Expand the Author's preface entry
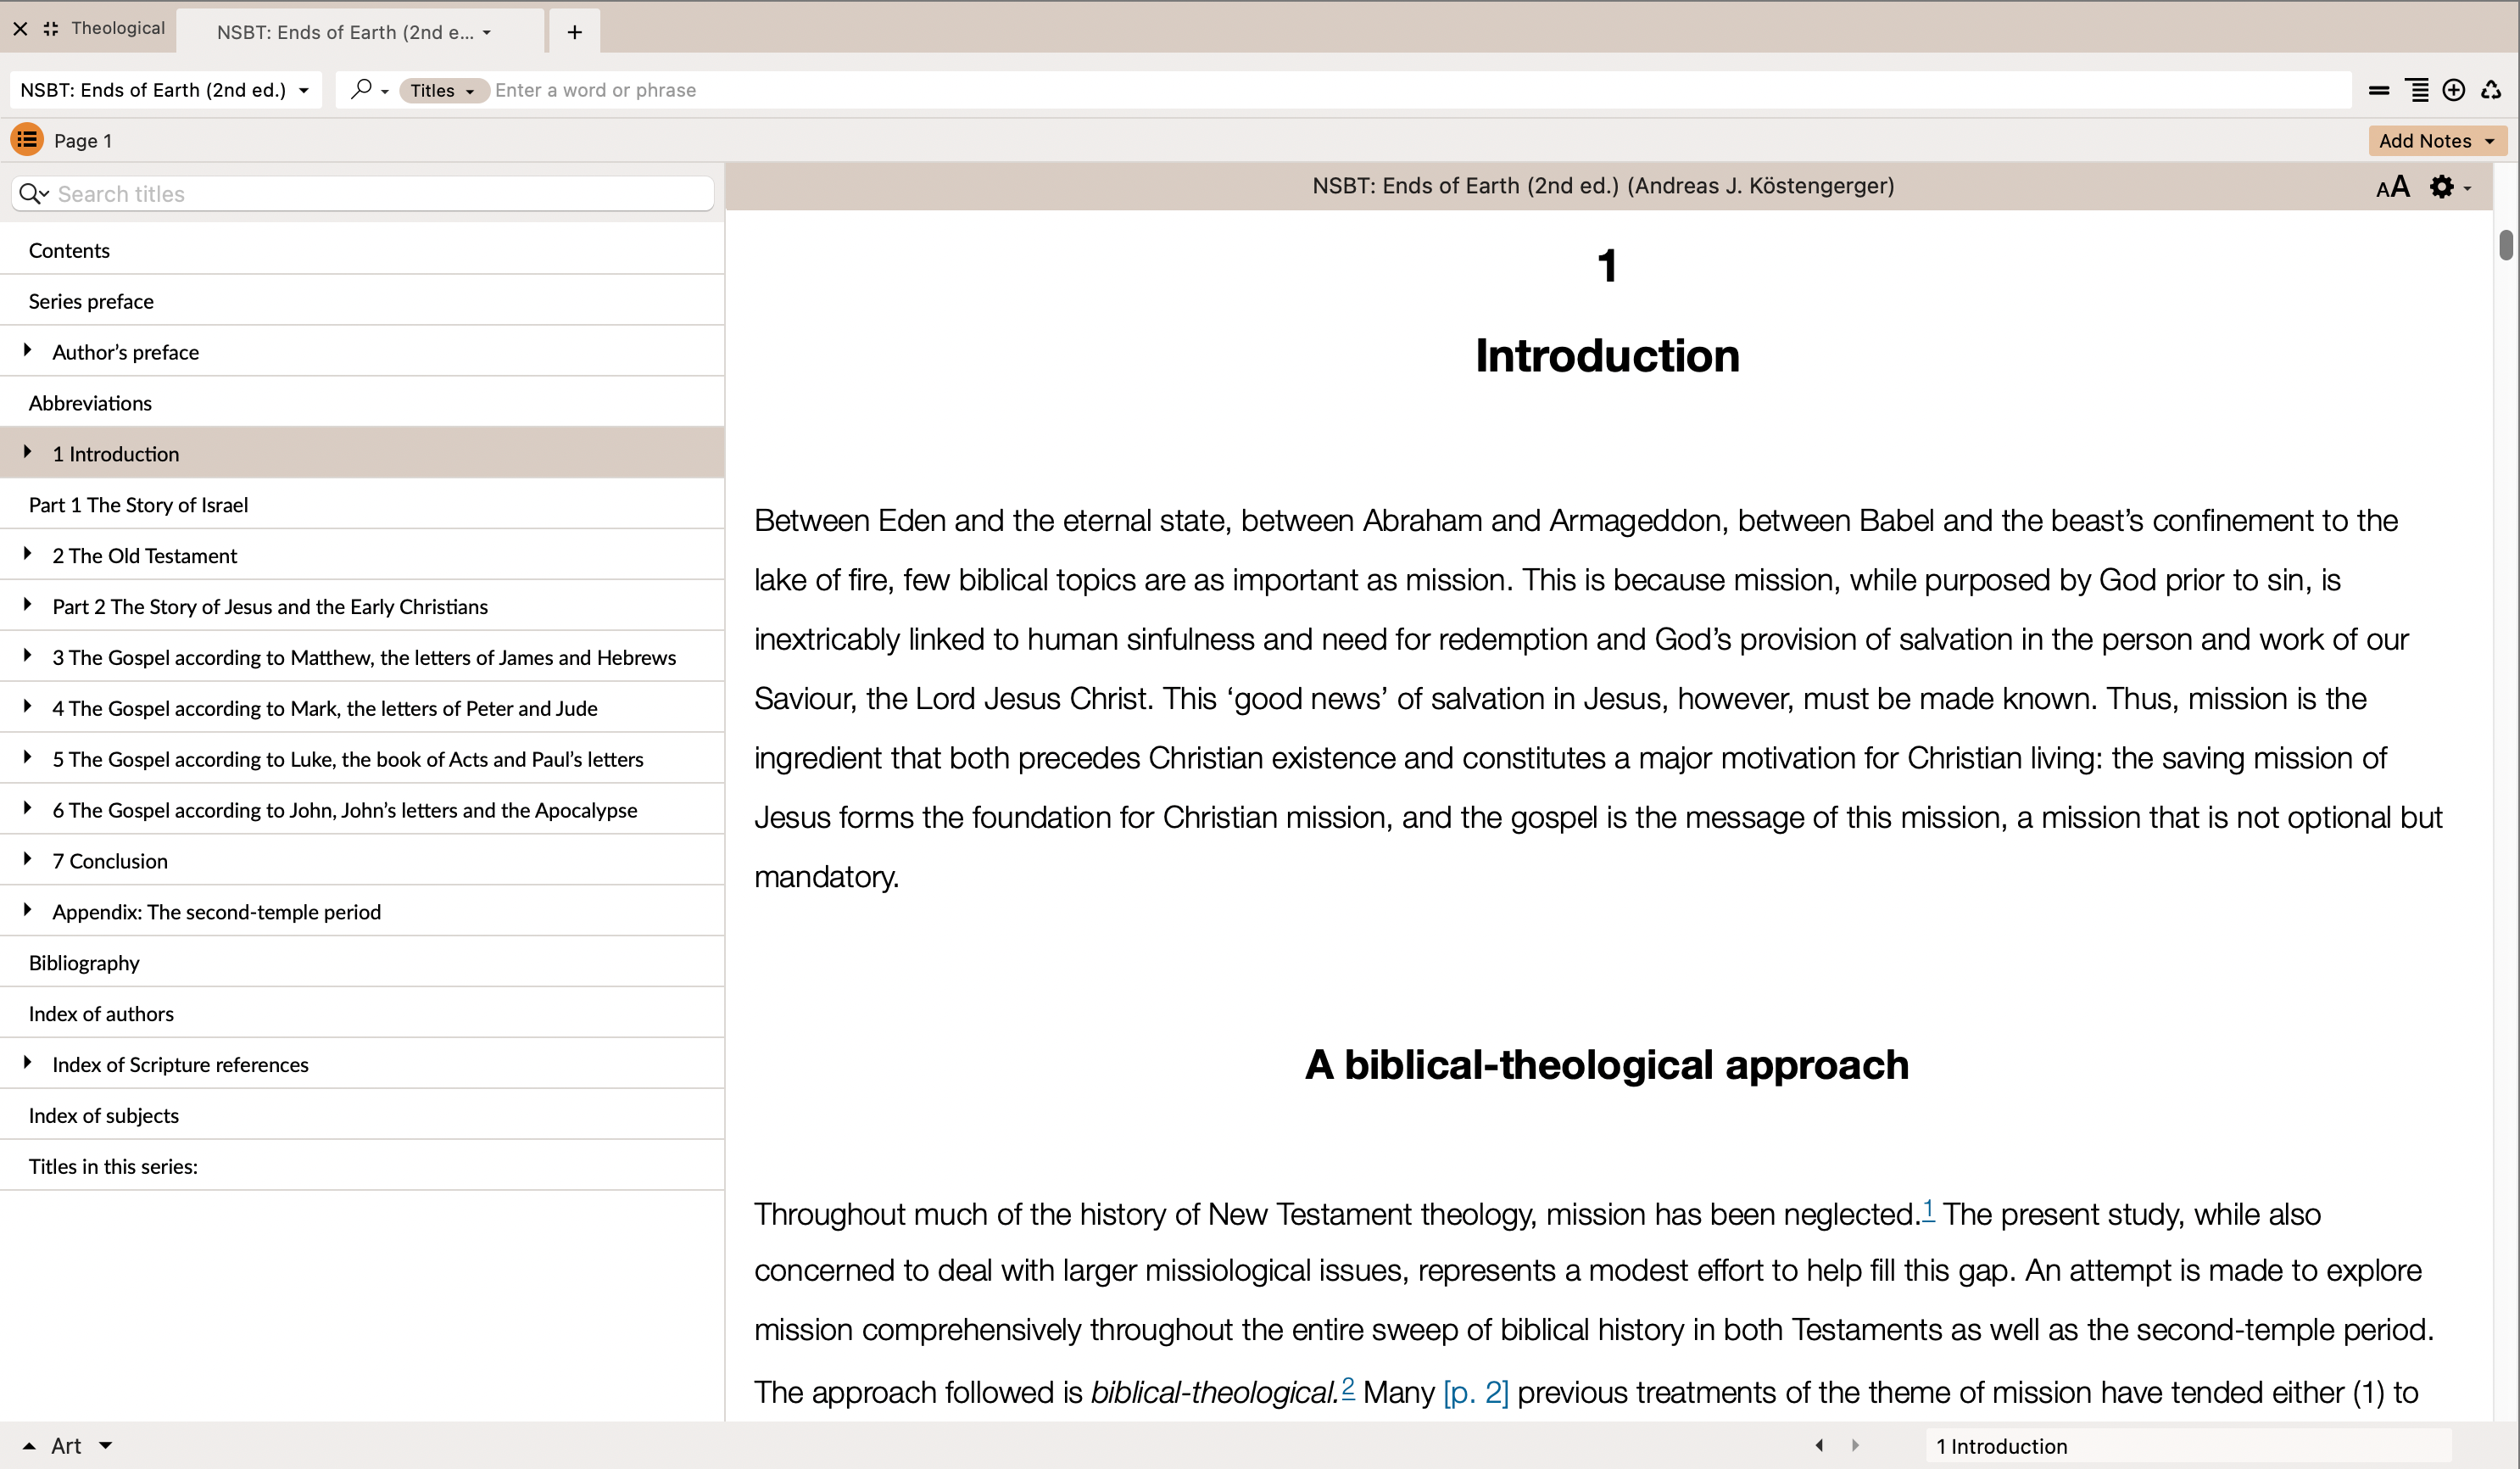2520x1469 pixels. point(28,350)
